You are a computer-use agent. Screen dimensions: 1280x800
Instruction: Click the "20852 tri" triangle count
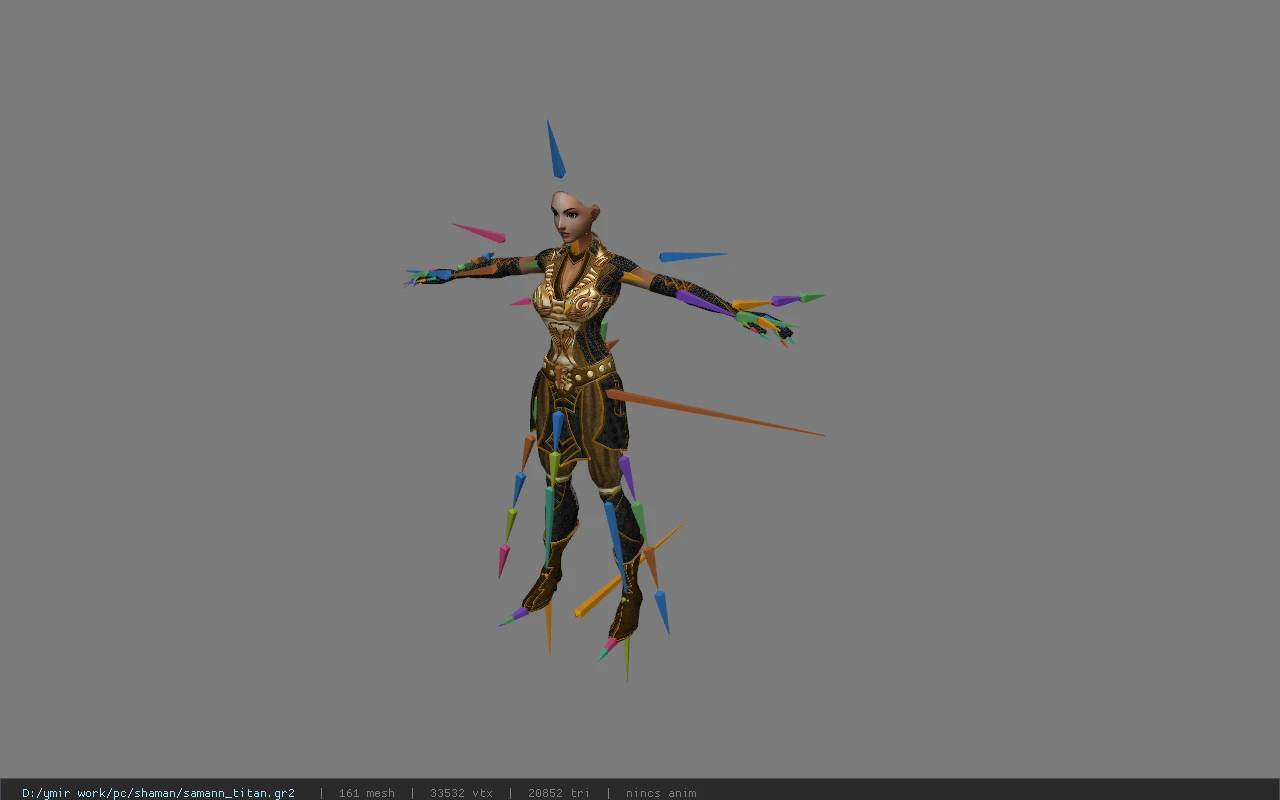coord(558,793)
